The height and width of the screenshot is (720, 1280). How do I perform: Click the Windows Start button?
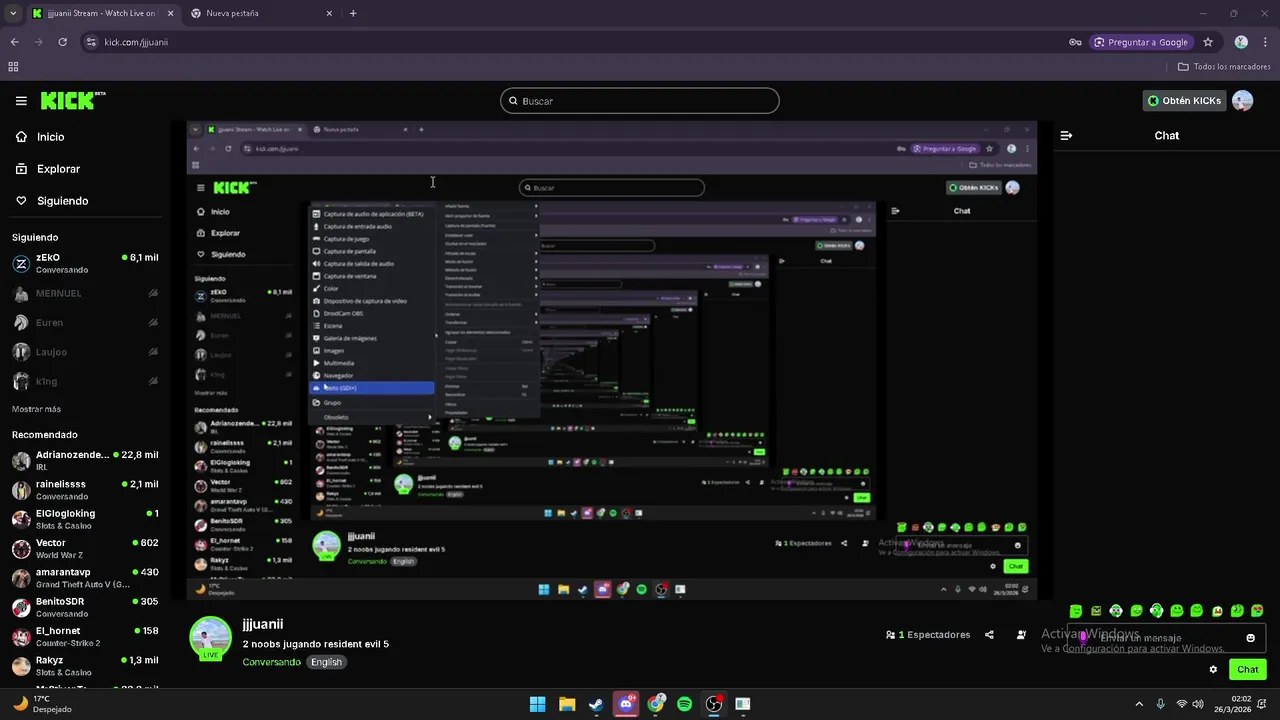pyautogui.click(x=537, y=704)
